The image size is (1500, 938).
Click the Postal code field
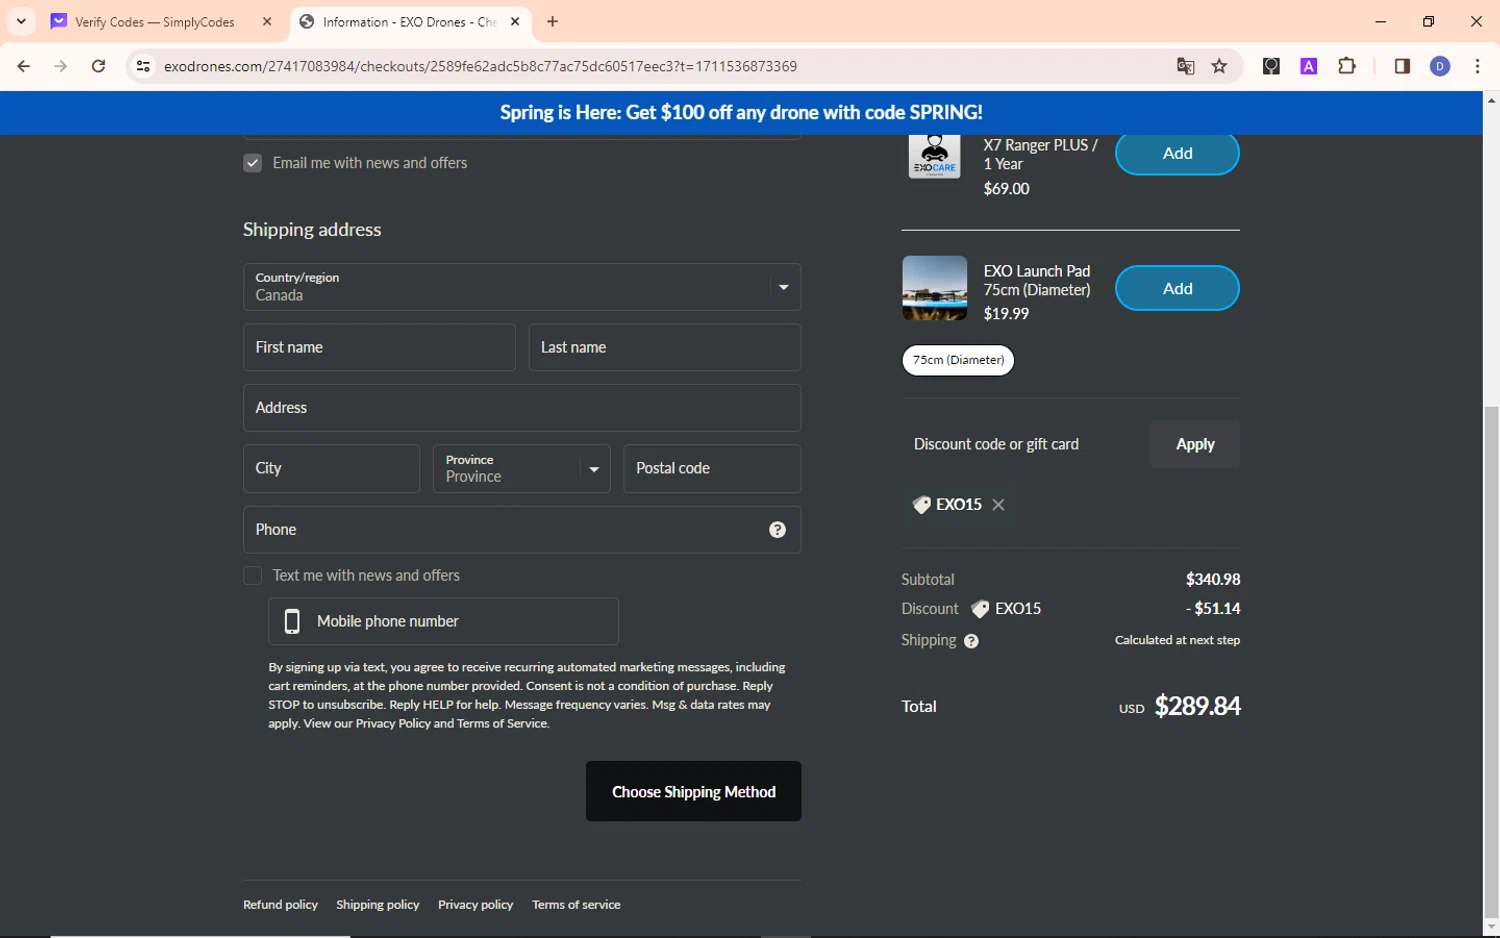[712, 468]
